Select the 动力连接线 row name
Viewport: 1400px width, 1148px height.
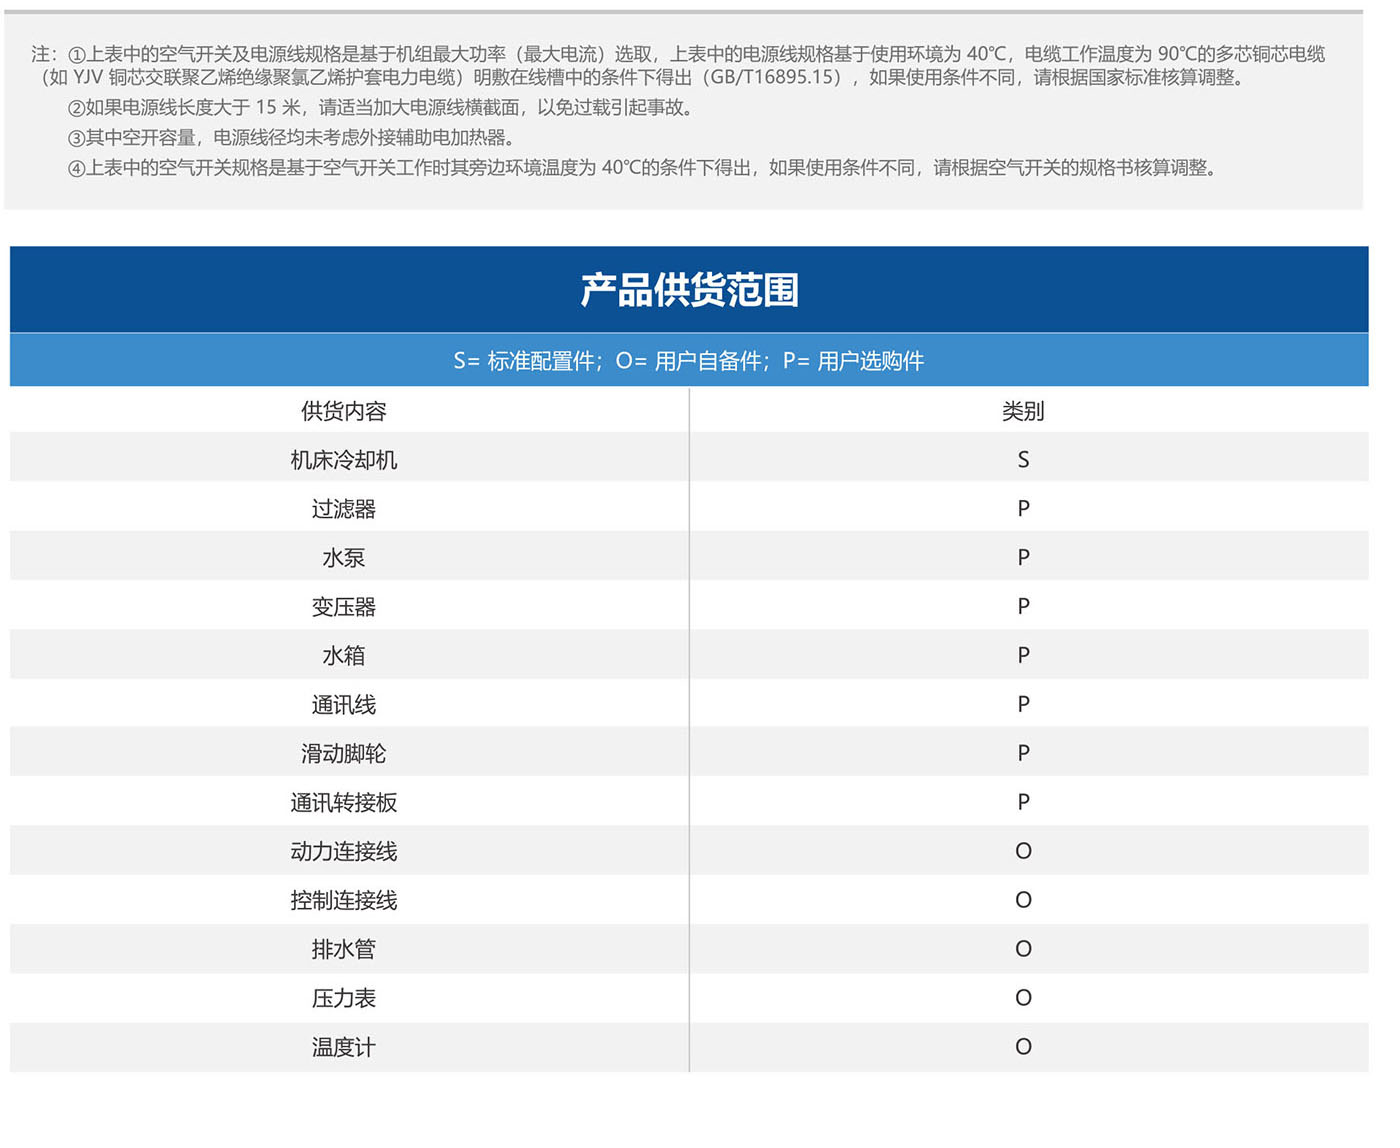[343, 852]
